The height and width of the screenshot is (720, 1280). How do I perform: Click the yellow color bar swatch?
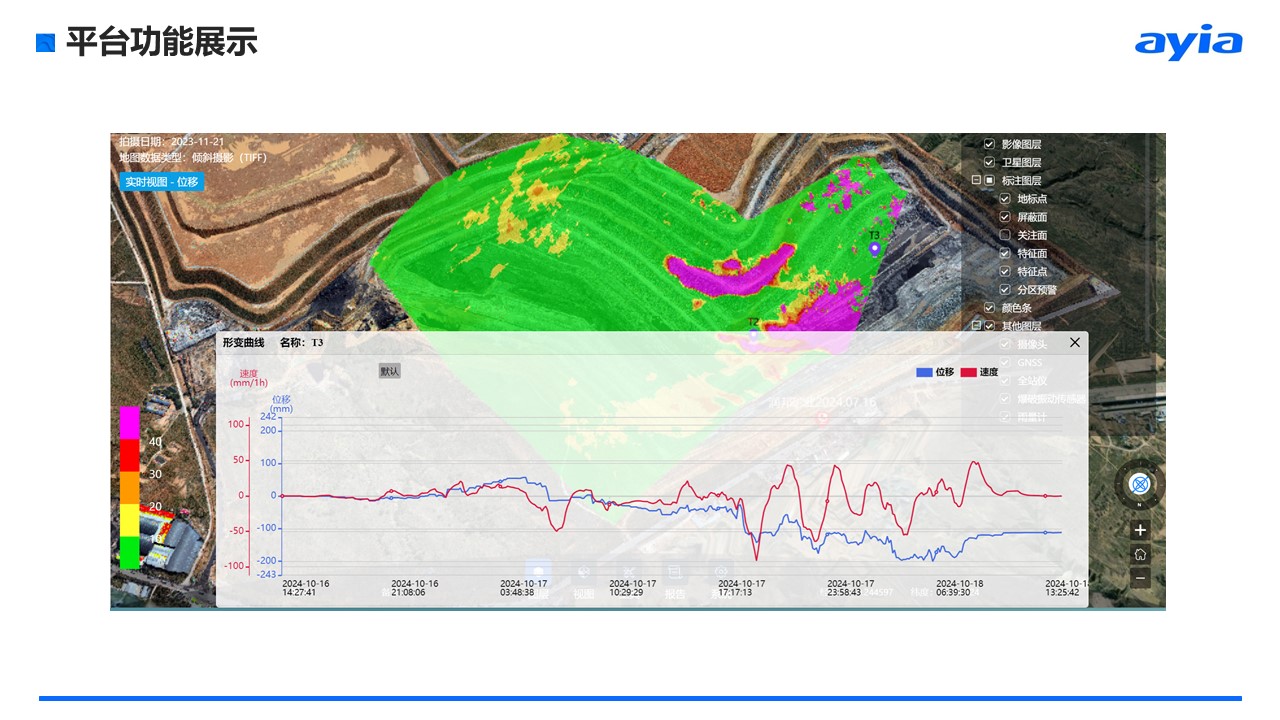click(130, 520)
